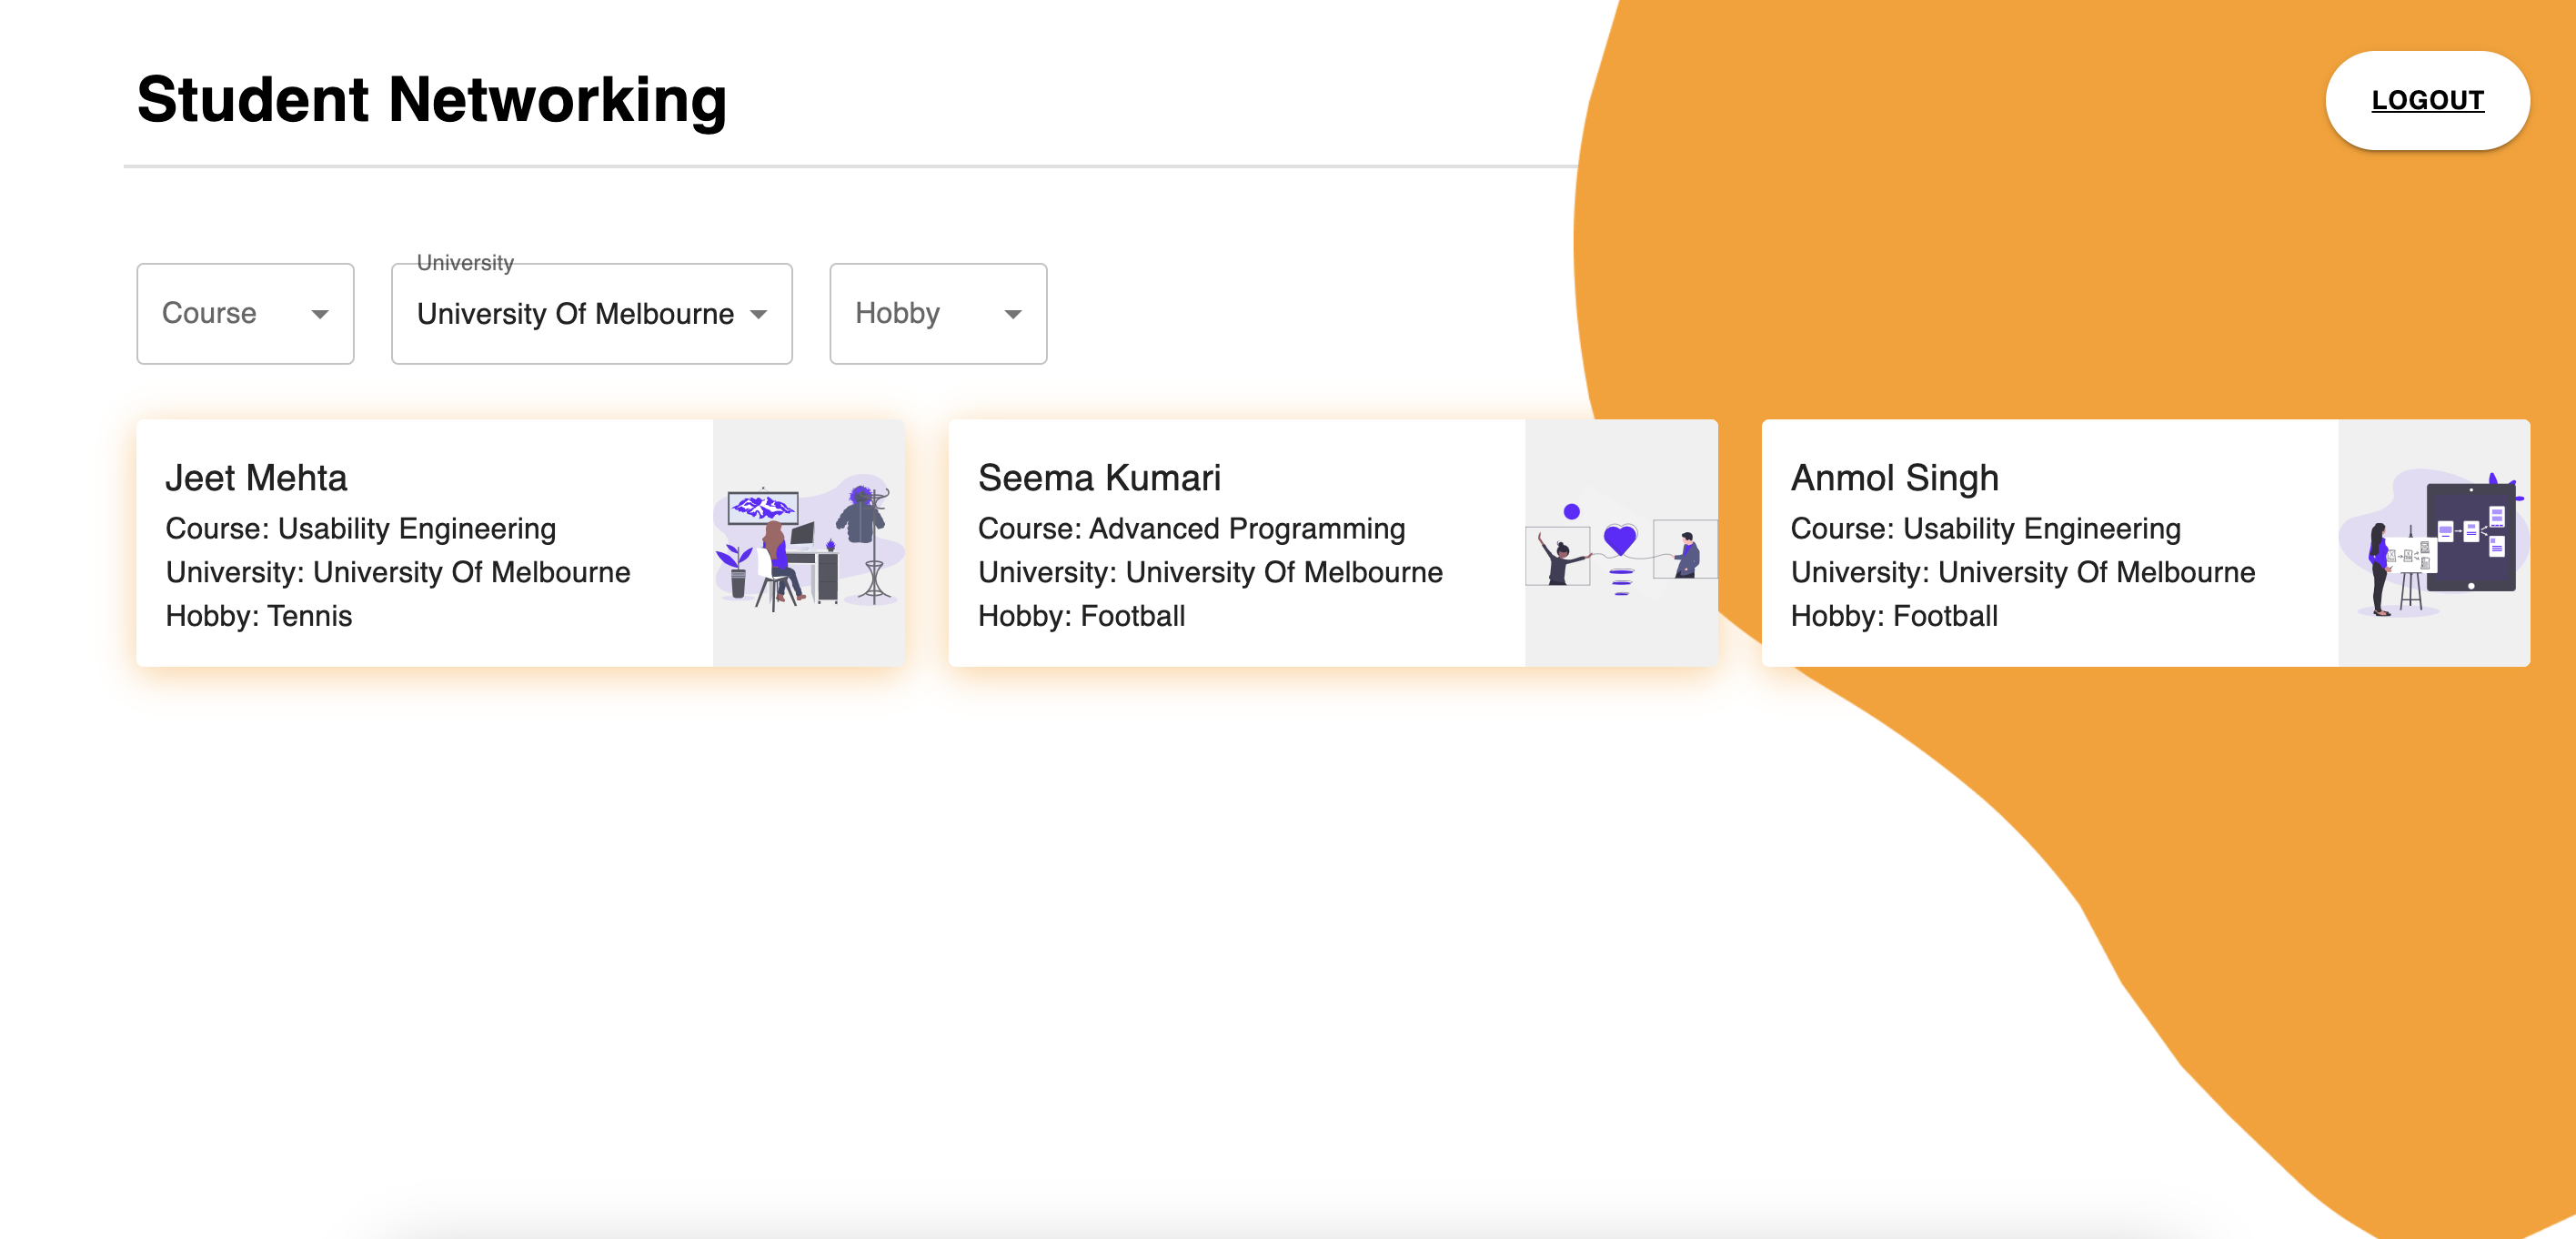The width and height of the screenshot is (2576, 1239).
Task: Click Seema's Course: Advanced Programming line
Action: pyautogui.click(x=1191, y=528)
